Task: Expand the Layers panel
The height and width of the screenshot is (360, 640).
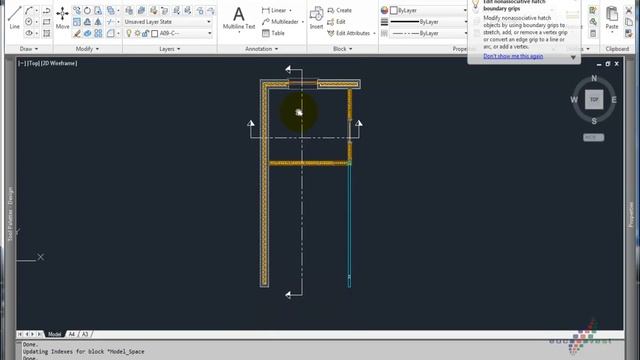Action: 169,49
